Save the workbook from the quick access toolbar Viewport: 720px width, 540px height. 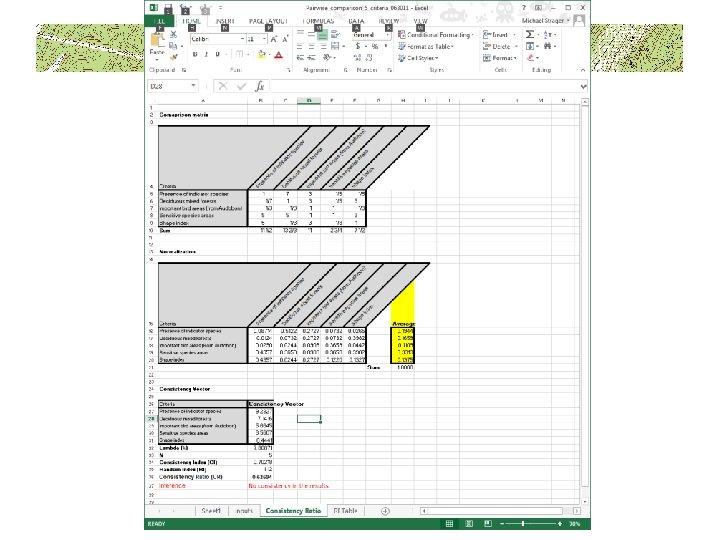[168, 8]
